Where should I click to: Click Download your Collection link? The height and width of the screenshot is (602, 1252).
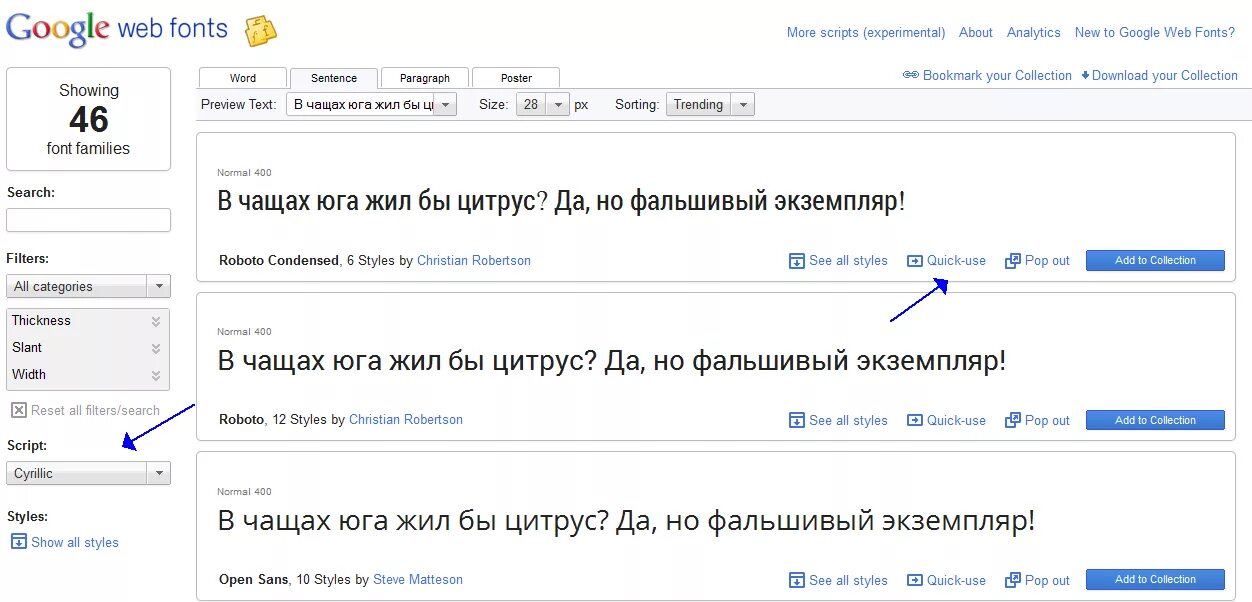[x=1165, y=75]
